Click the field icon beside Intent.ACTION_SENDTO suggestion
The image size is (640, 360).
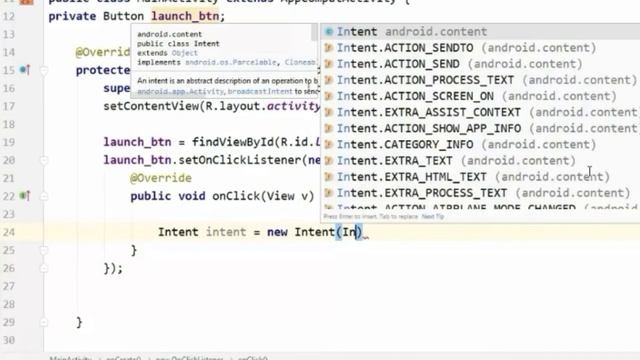(329, 48)
